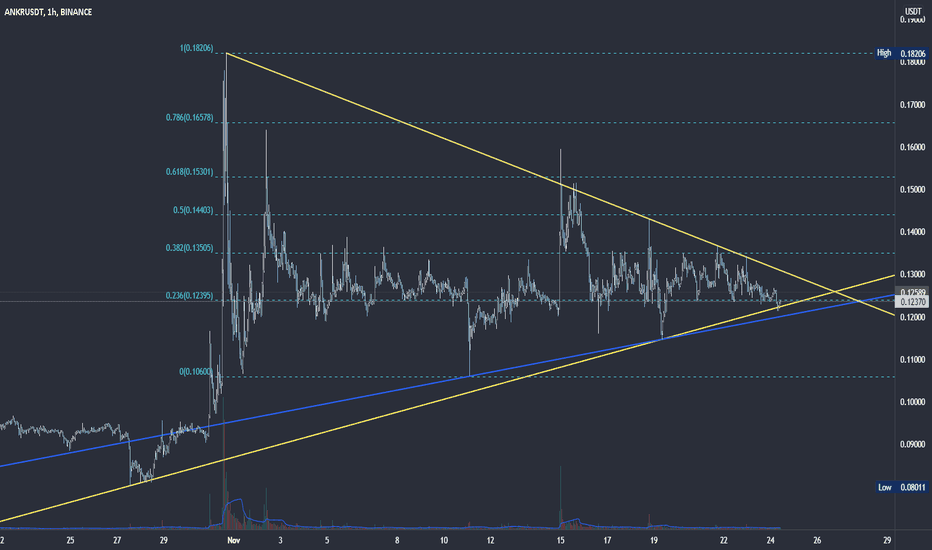Select the 0.236(0.12395) Fibonacci label
This screenshot has width=932, height=550.
pyautogui.click(x=189, y=296)
